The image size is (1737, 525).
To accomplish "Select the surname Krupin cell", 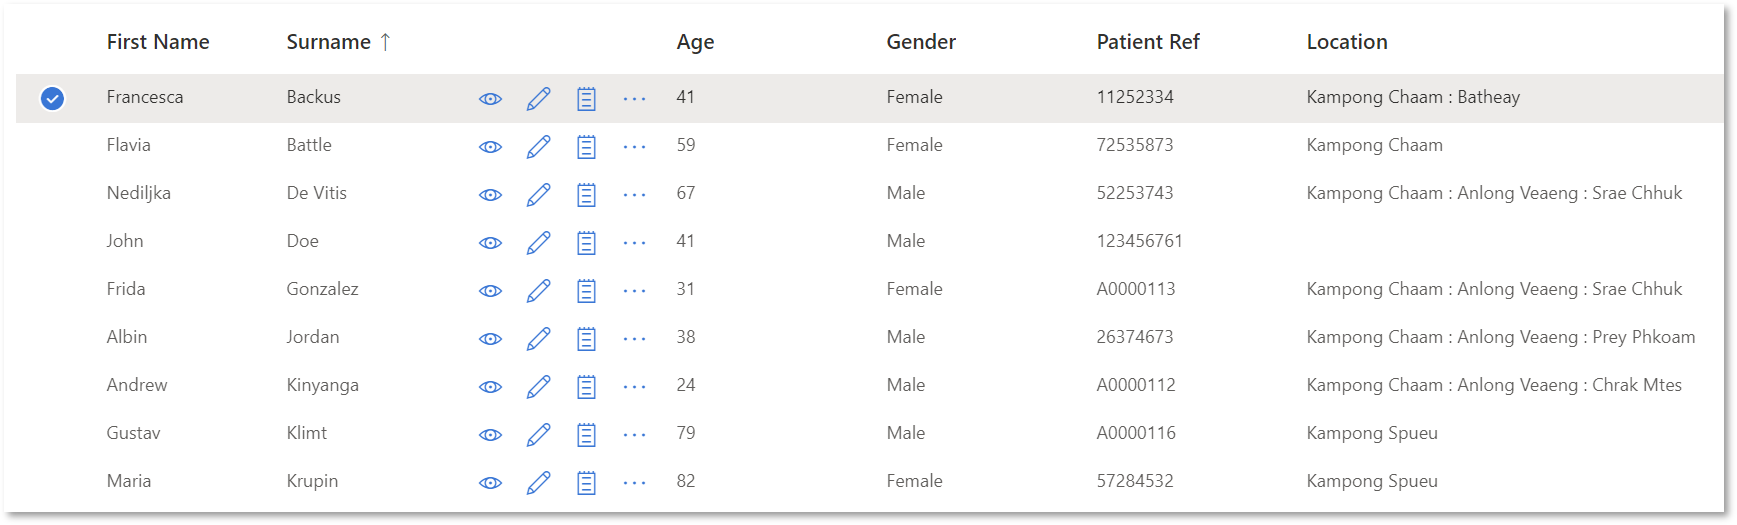I will 312,481.
